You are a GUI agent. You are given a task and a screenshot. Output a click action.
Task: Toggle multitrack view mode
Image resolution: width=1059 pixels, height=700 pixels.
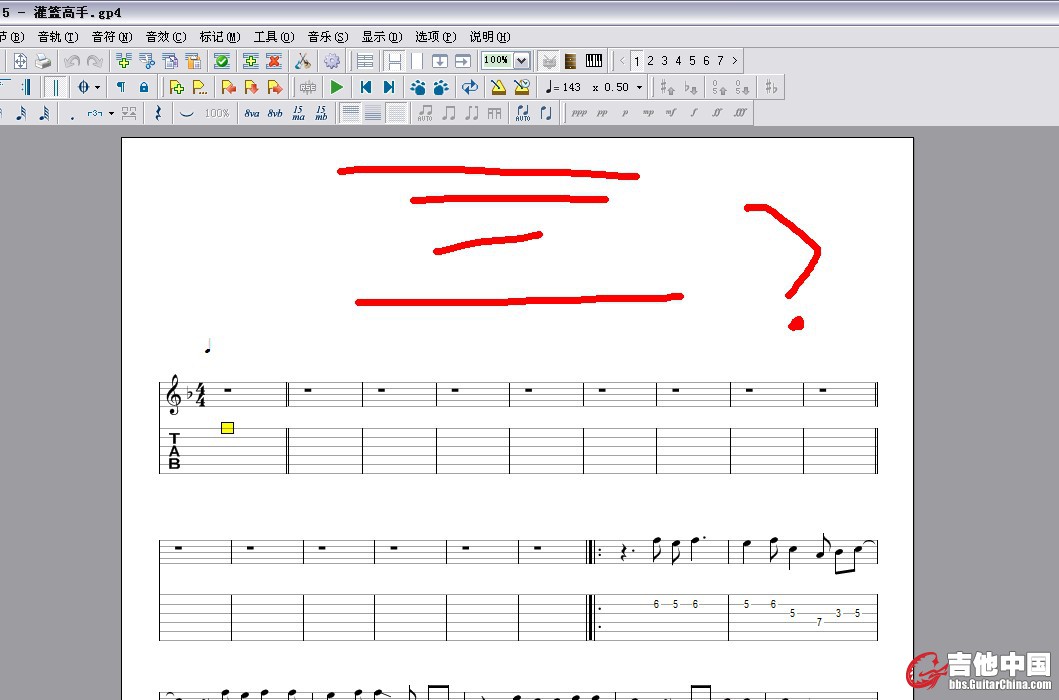point(366,61)
